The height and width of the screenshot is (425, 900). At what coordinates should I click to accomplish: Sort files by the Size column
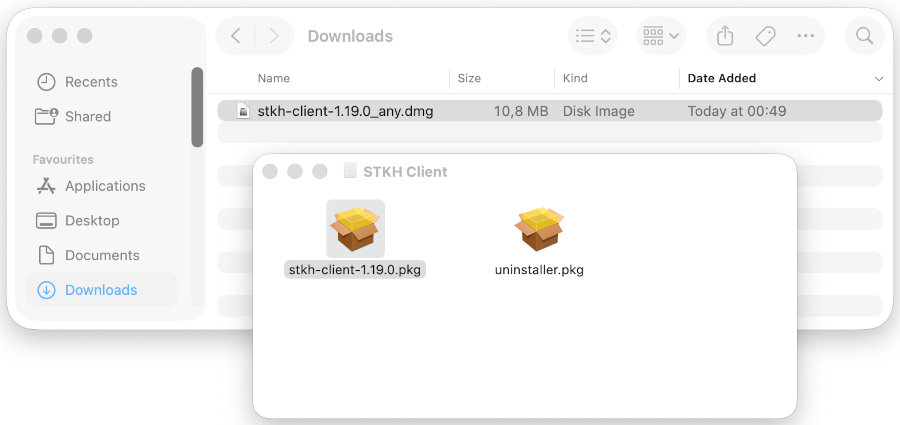coord(469,78)
